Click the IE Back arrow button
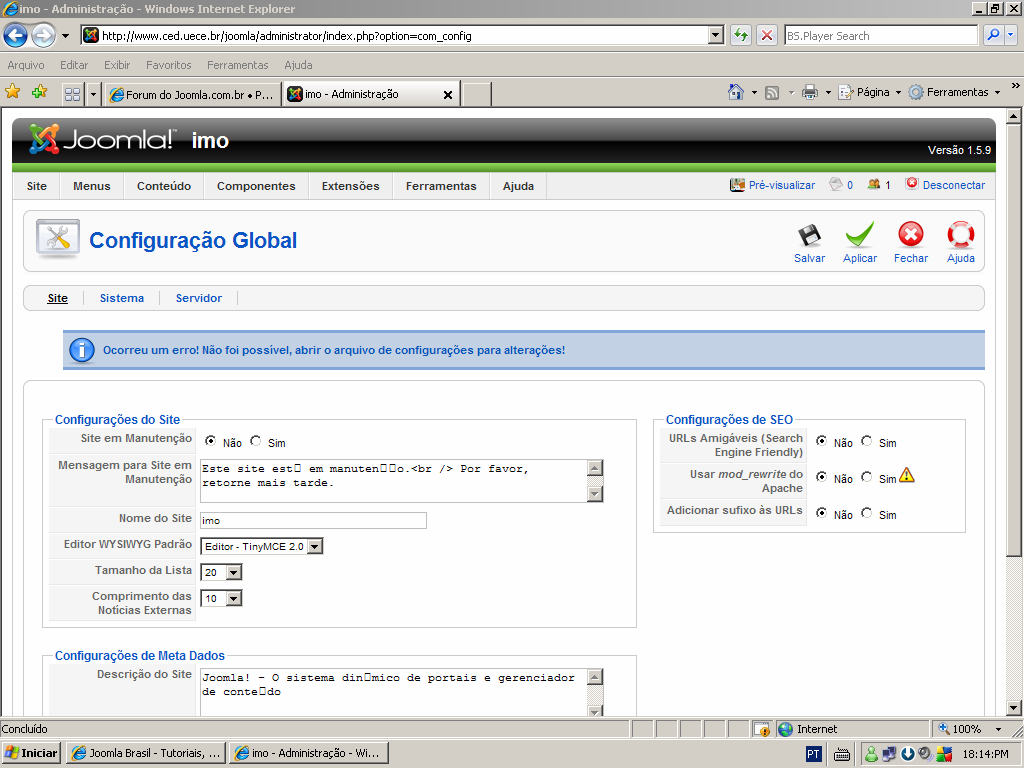The height and width of the screenshot is (768, 1024). click(16, 35)
